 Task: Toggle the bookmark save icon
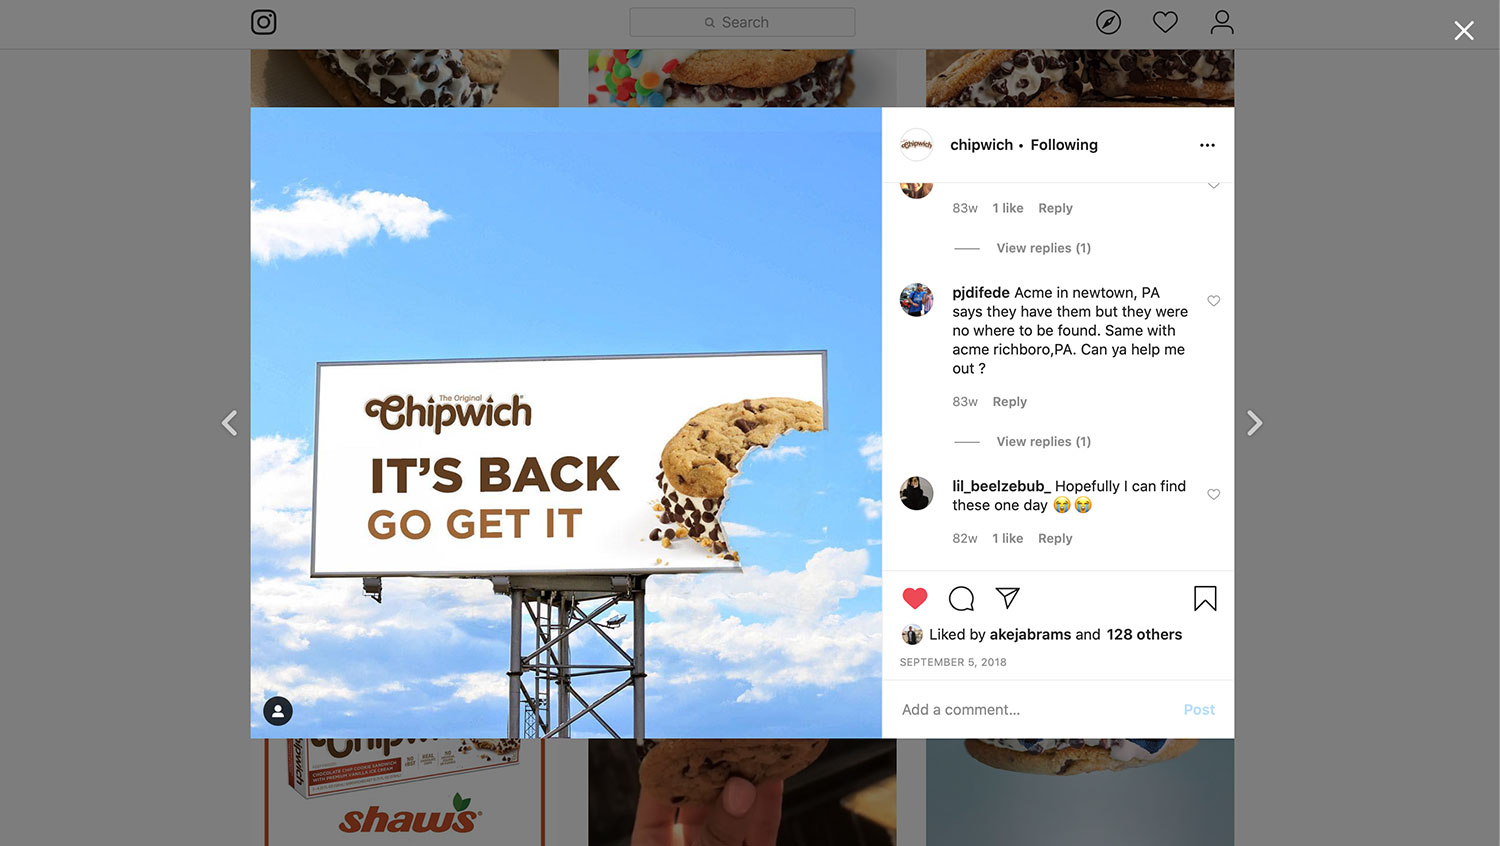point(1205,598)
